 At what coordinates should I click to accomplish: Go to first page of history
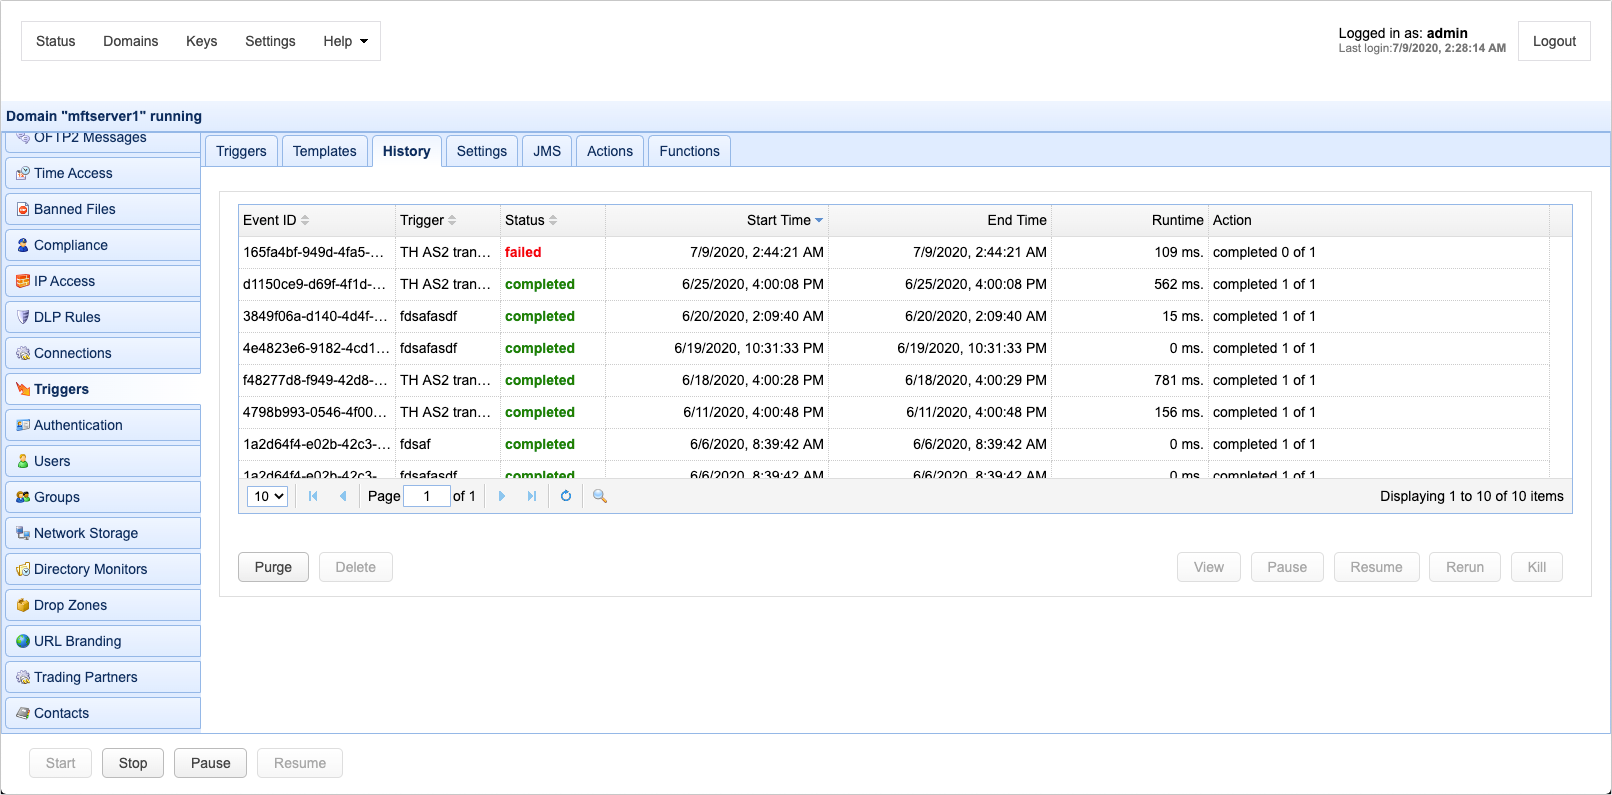pyautogui.click(x=313, y=496)
